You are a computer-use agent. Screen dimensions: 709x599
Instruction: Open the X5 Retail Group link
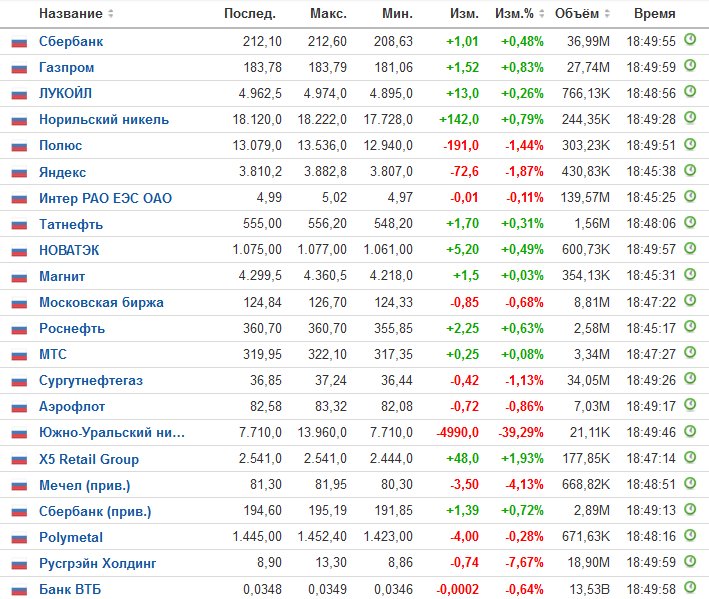89,459
